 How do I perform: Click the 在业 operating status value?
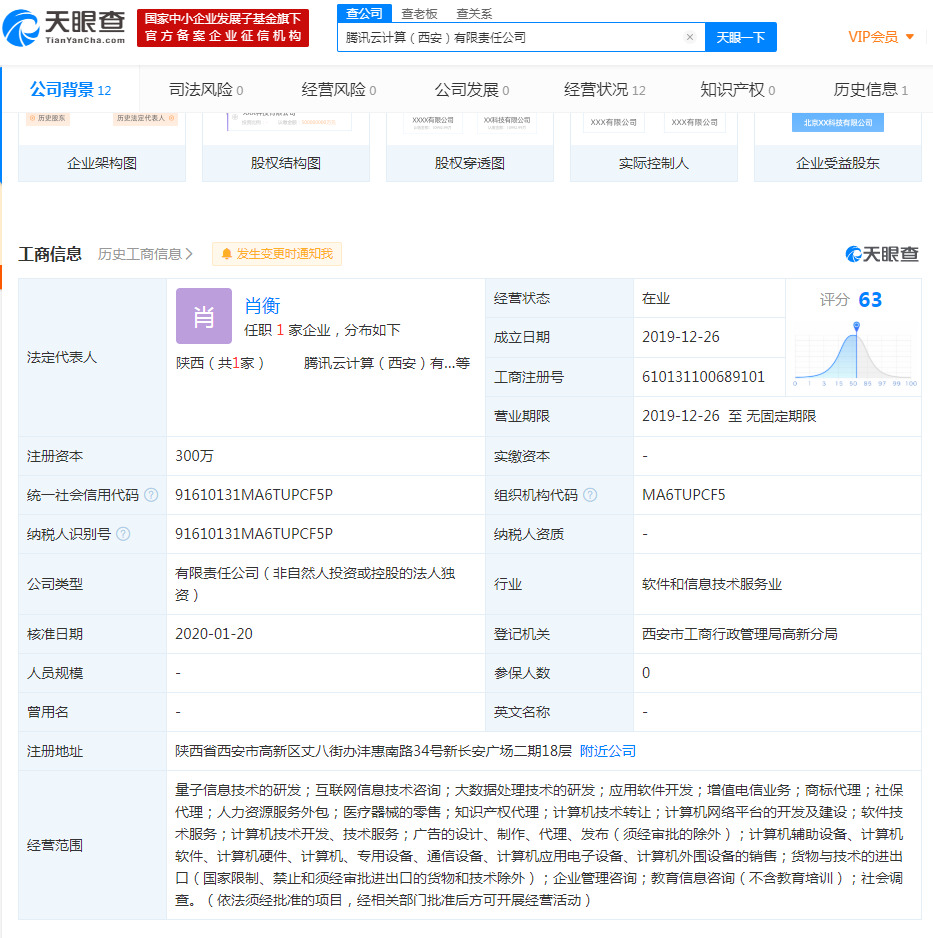(655, 298)
